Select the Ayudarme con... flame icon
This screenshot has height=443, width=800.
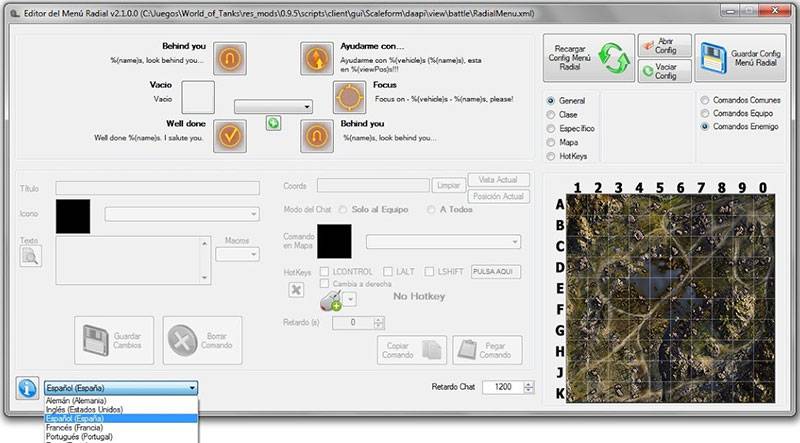[x=317, y=58]
